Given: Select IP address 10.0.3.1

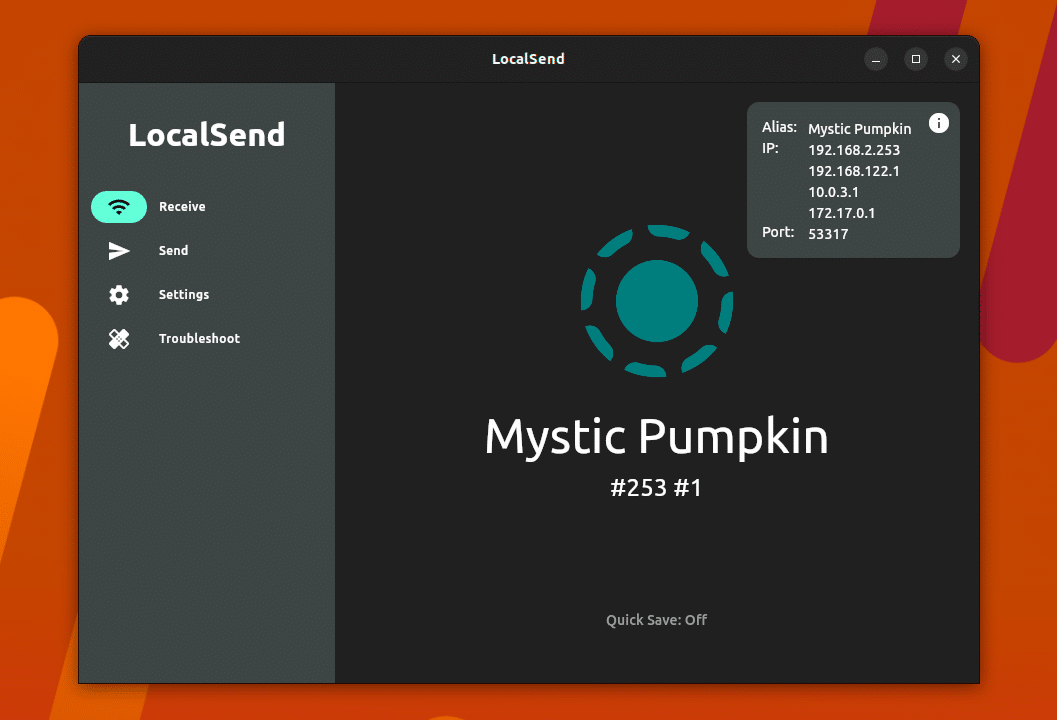Looking at the screenshot, I should pos(833,191).
